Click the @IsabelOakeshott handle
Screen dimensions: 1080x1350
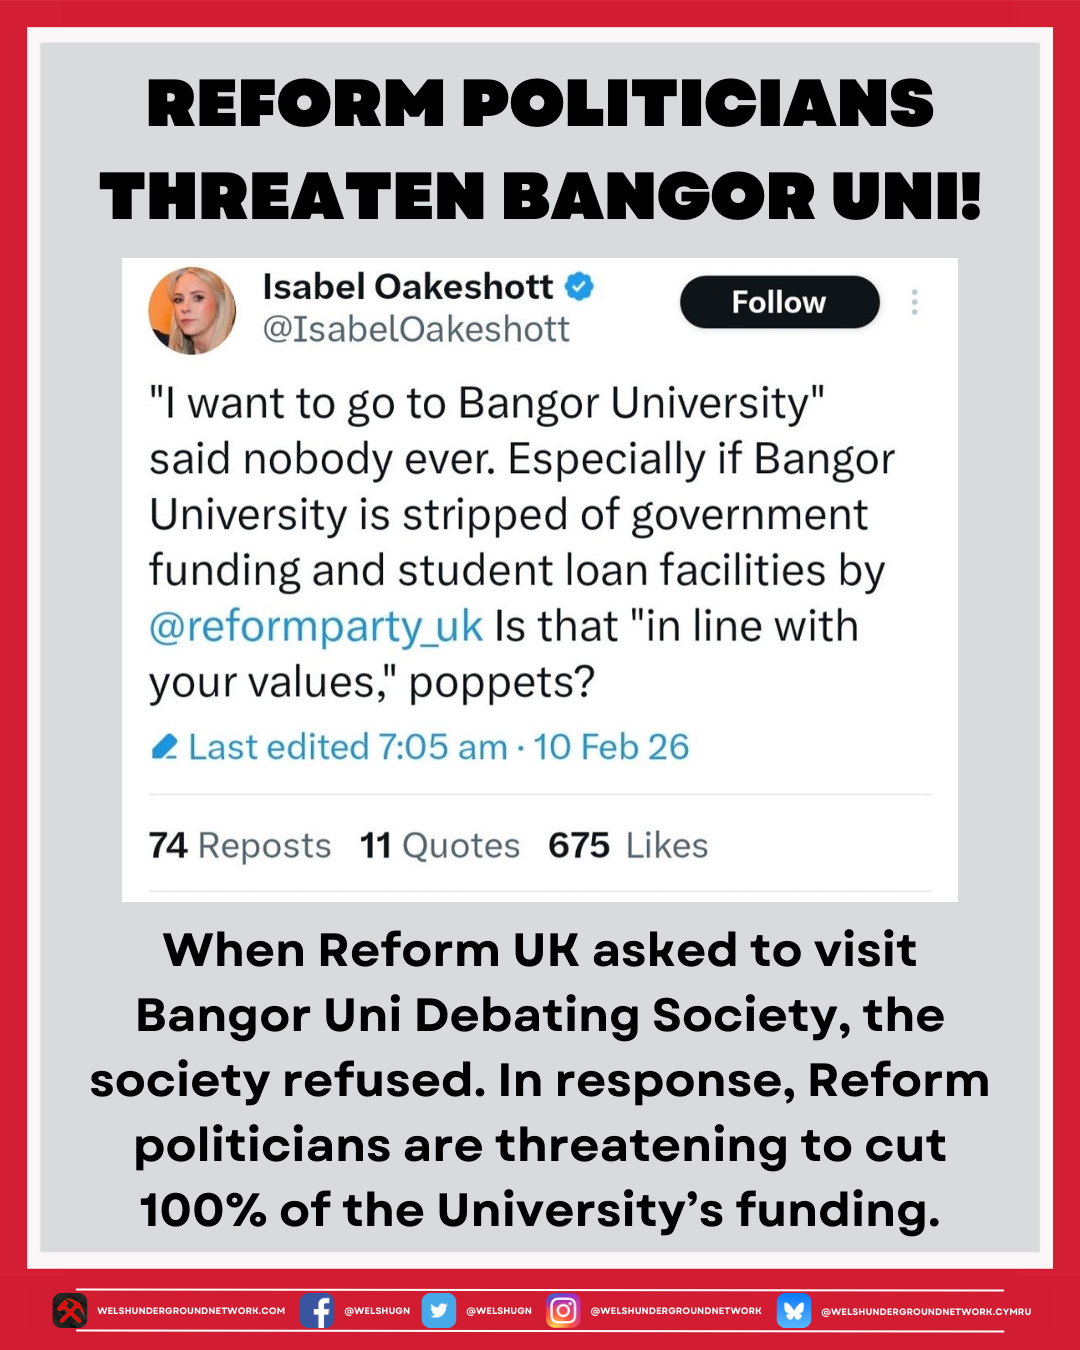point(416,329)
